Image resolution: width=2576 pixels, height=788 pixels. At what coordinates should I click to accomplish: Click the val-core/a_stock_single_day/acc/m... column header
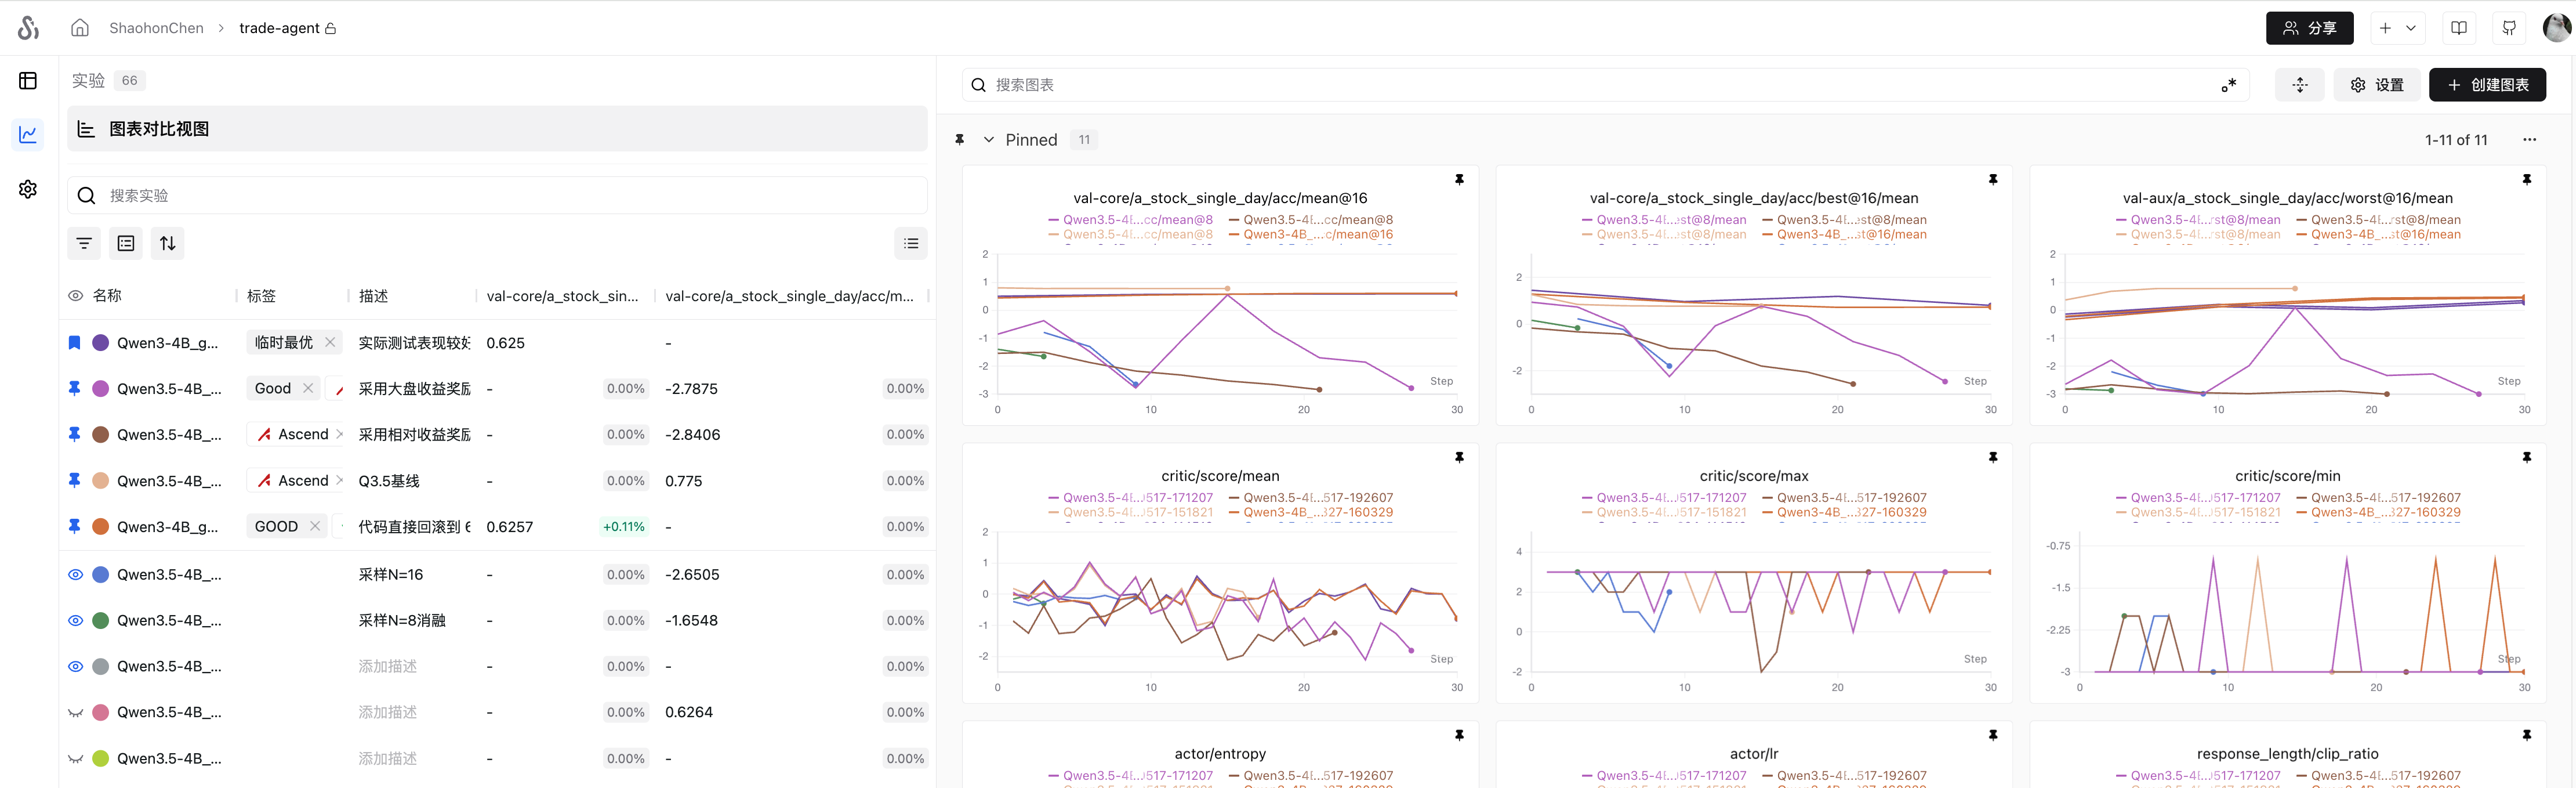pos(789,296)
